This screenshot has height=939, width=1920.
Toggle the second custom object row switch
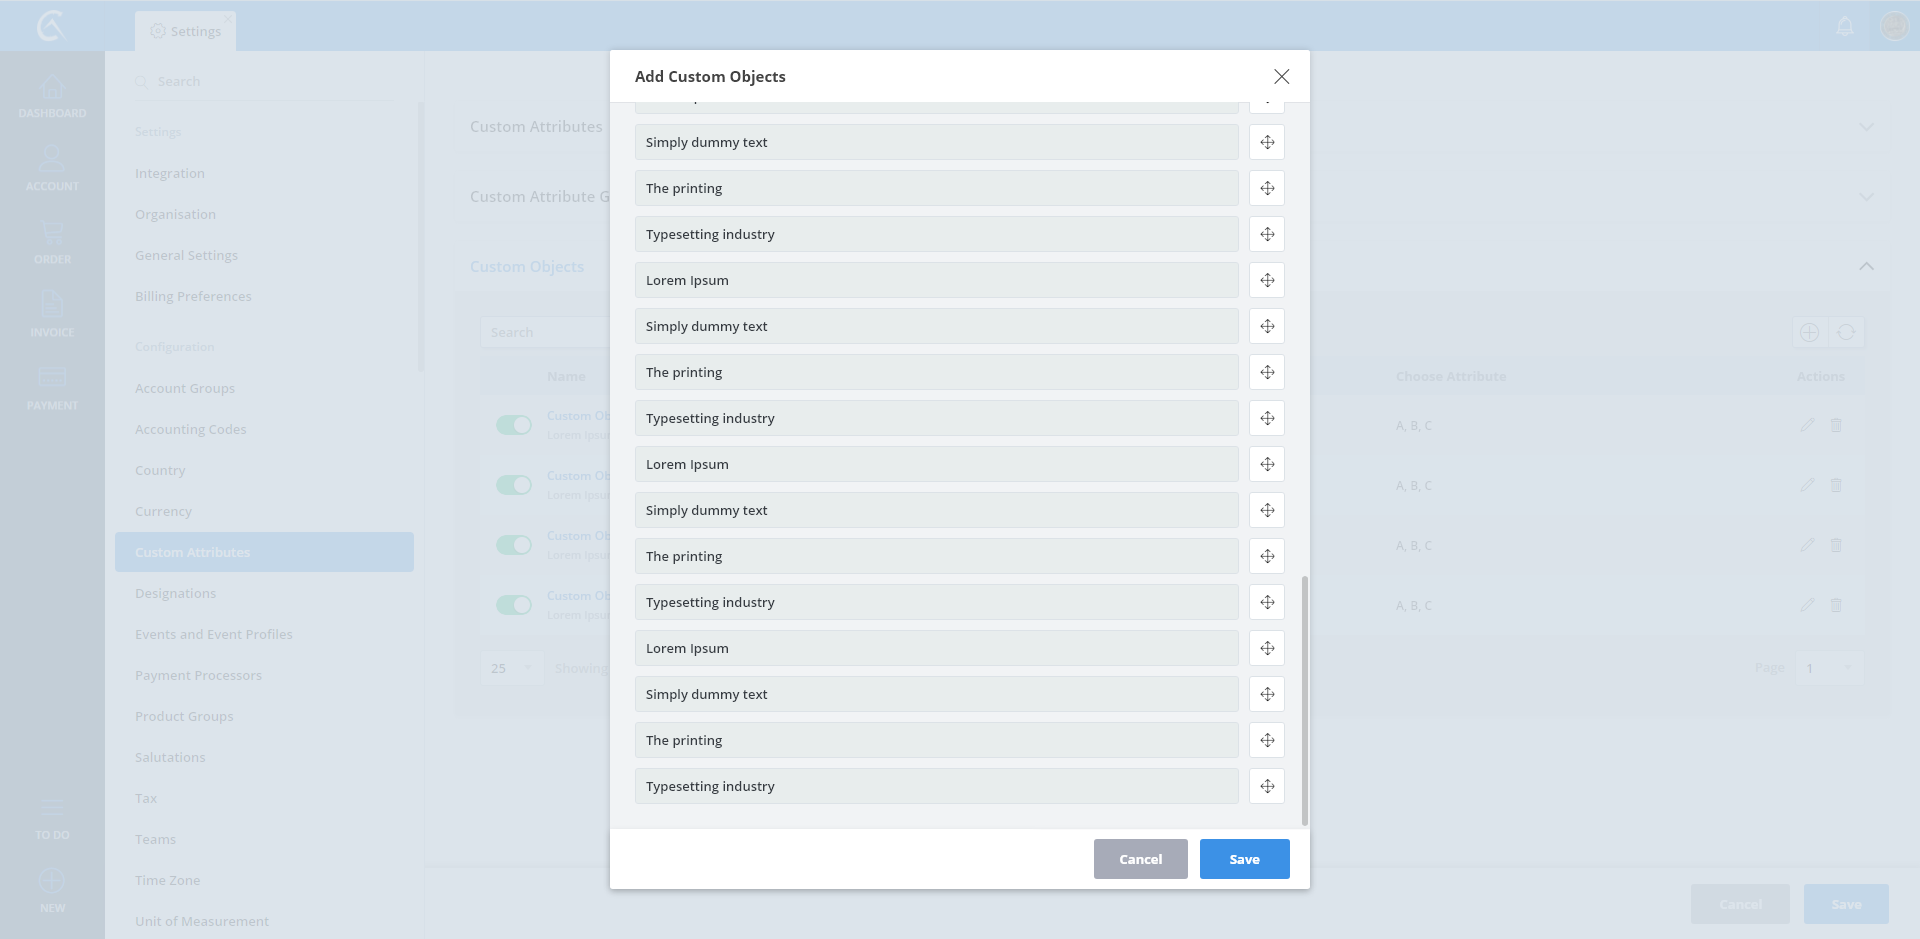[x=514, y=485]
